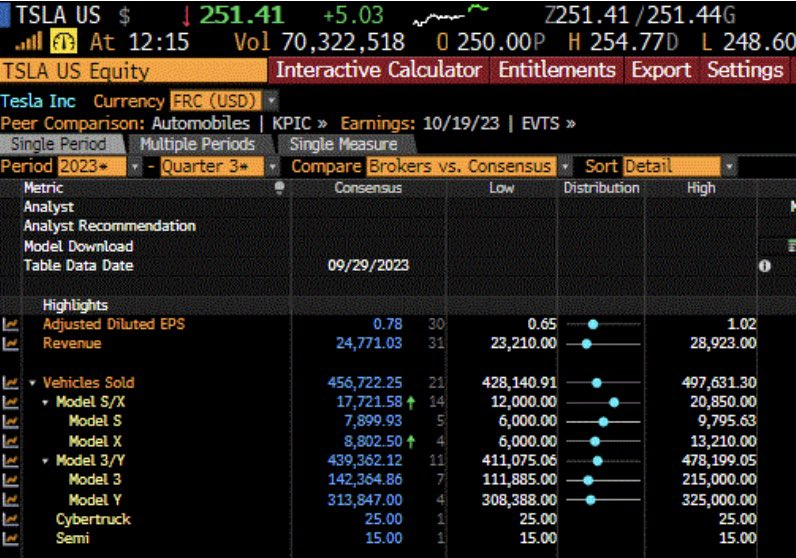Click the red down arrow next to price
The width and height of the screenshot is (796, 558).
186,16
